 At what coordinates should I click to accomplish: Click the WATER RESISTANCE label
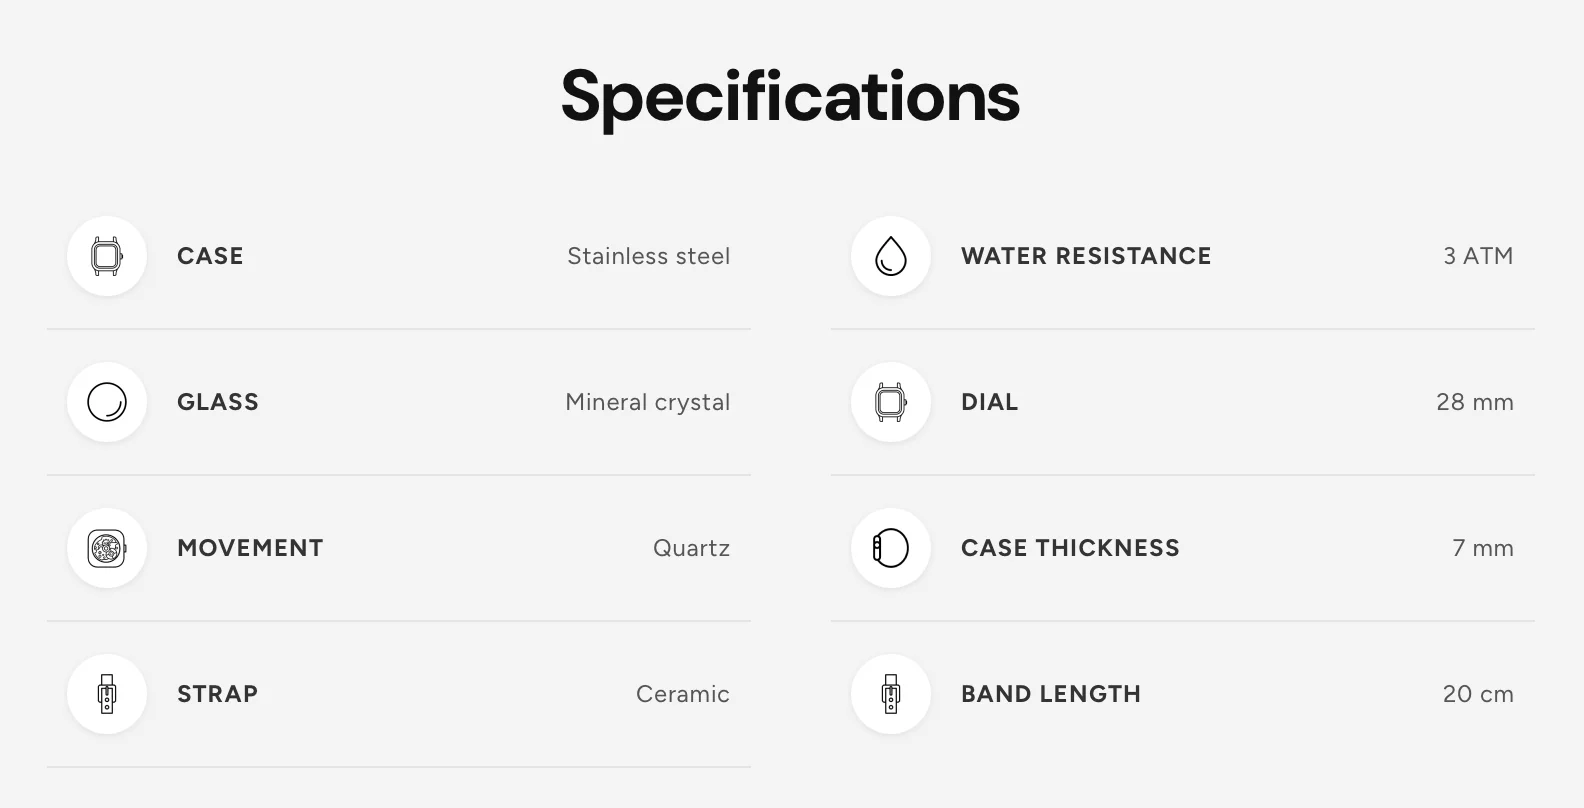1086,256
